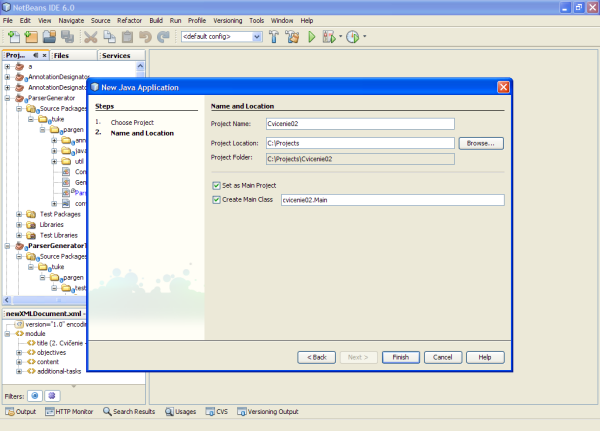Click the New Project toolbar icon
Viewport: 600px width, 431px height.
click(x=31, y=37)
